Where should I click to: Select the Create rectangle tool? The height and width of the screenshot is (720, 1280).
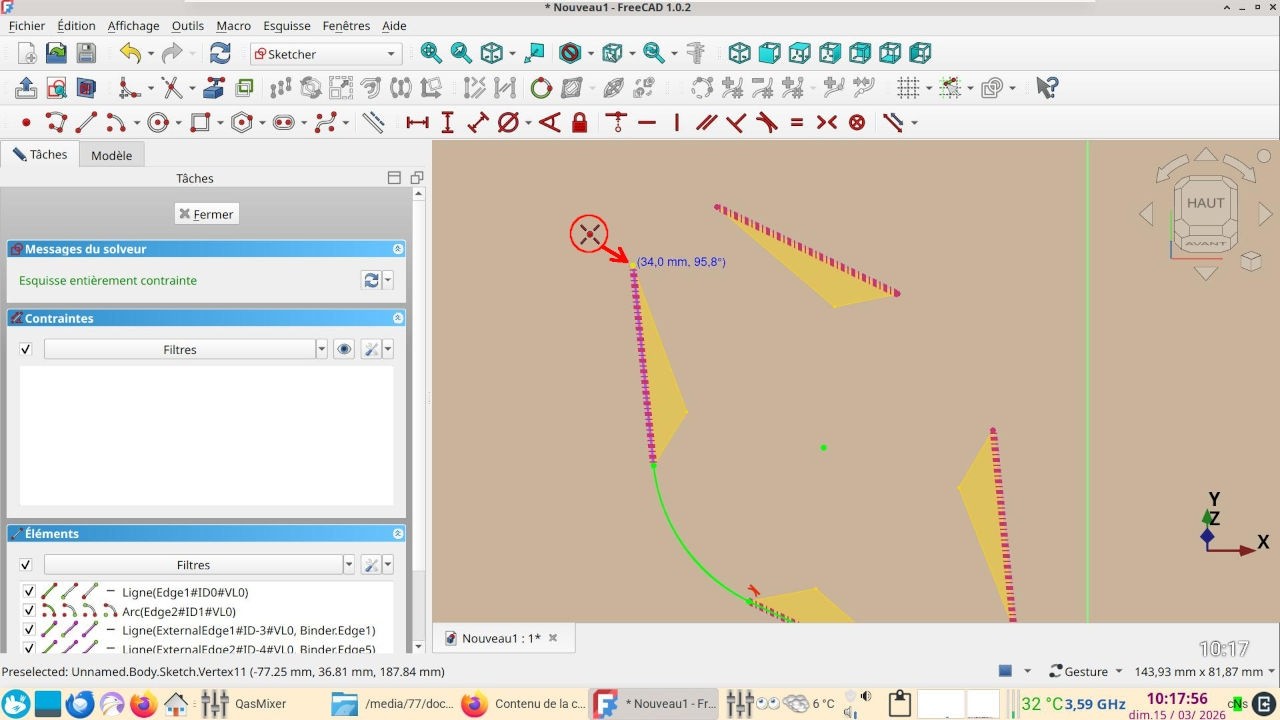[200, 123]
